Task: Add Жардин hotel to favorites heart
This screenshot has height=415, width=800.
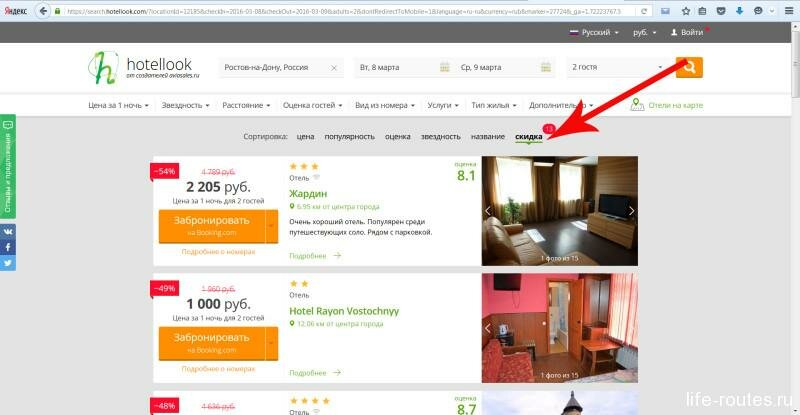Action: tap(317, 177)
